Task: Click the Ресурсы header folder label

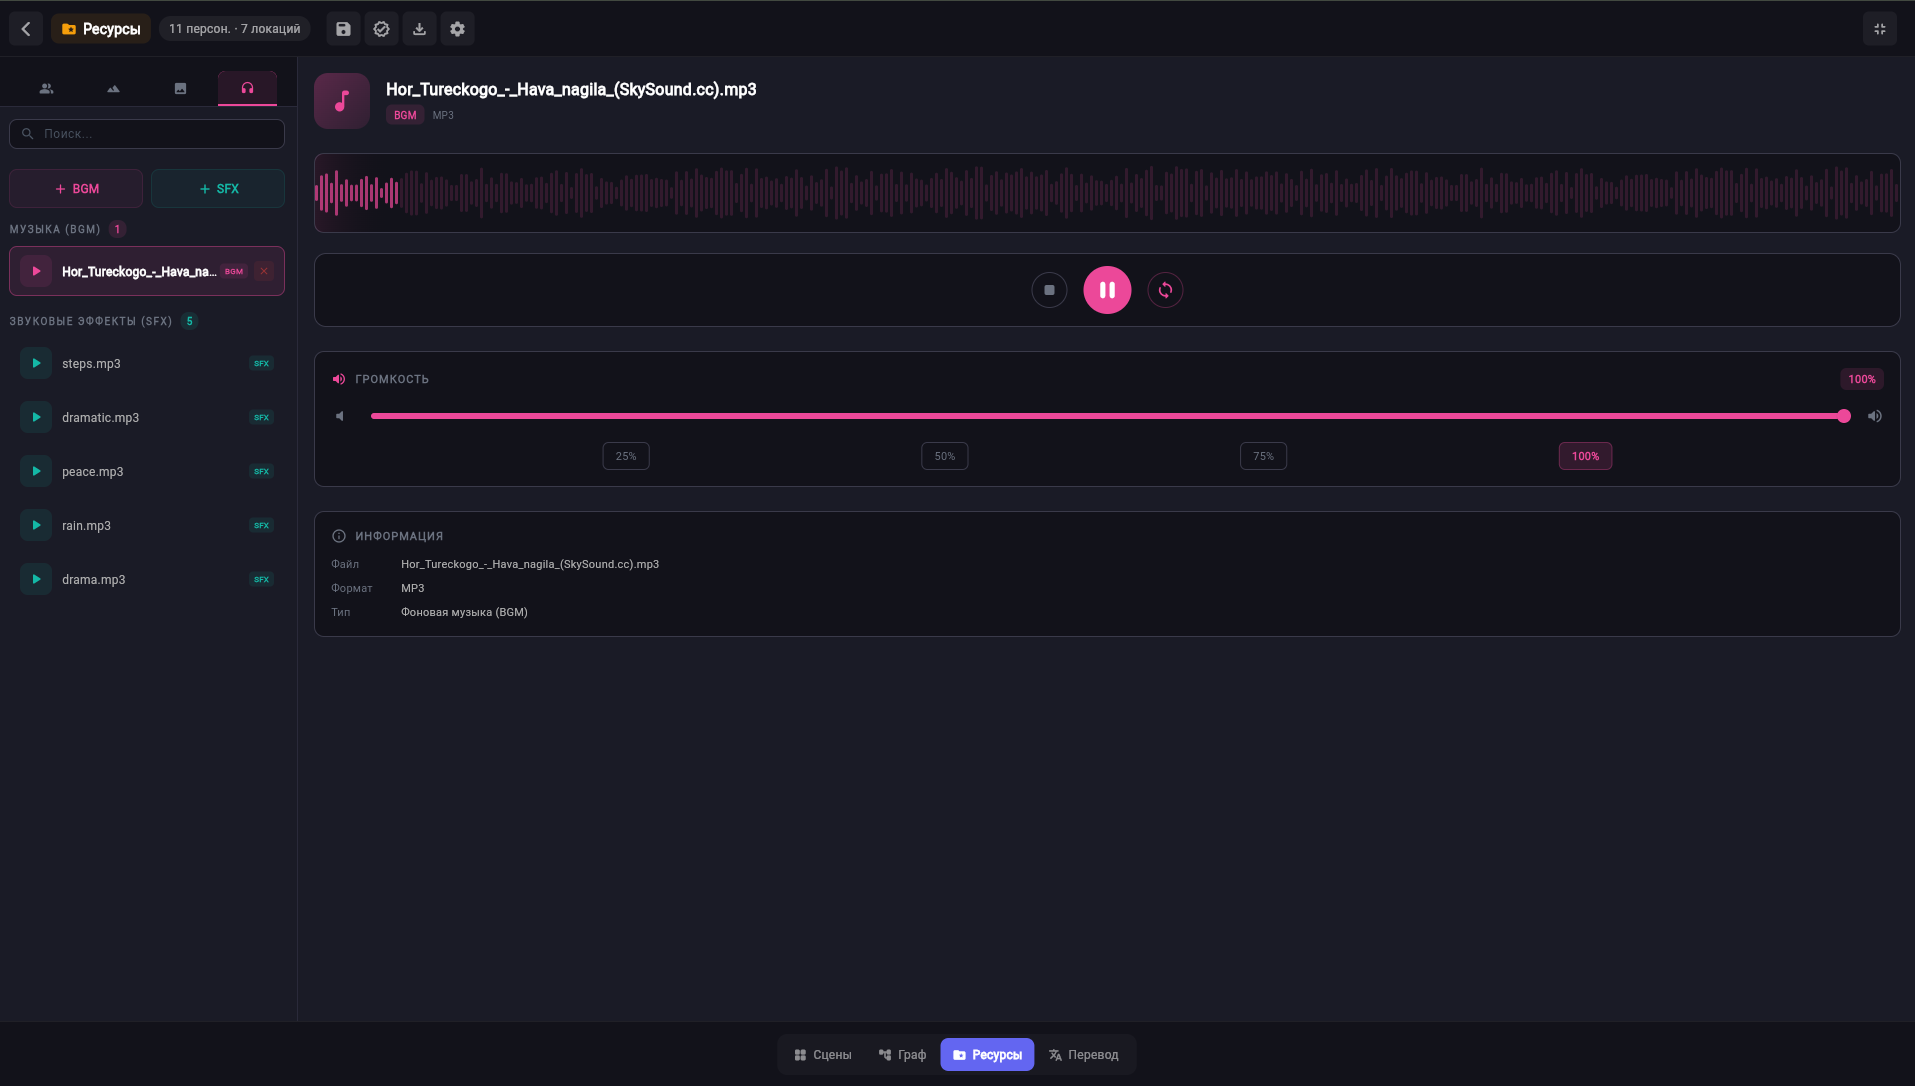Action: coord(101,29)
